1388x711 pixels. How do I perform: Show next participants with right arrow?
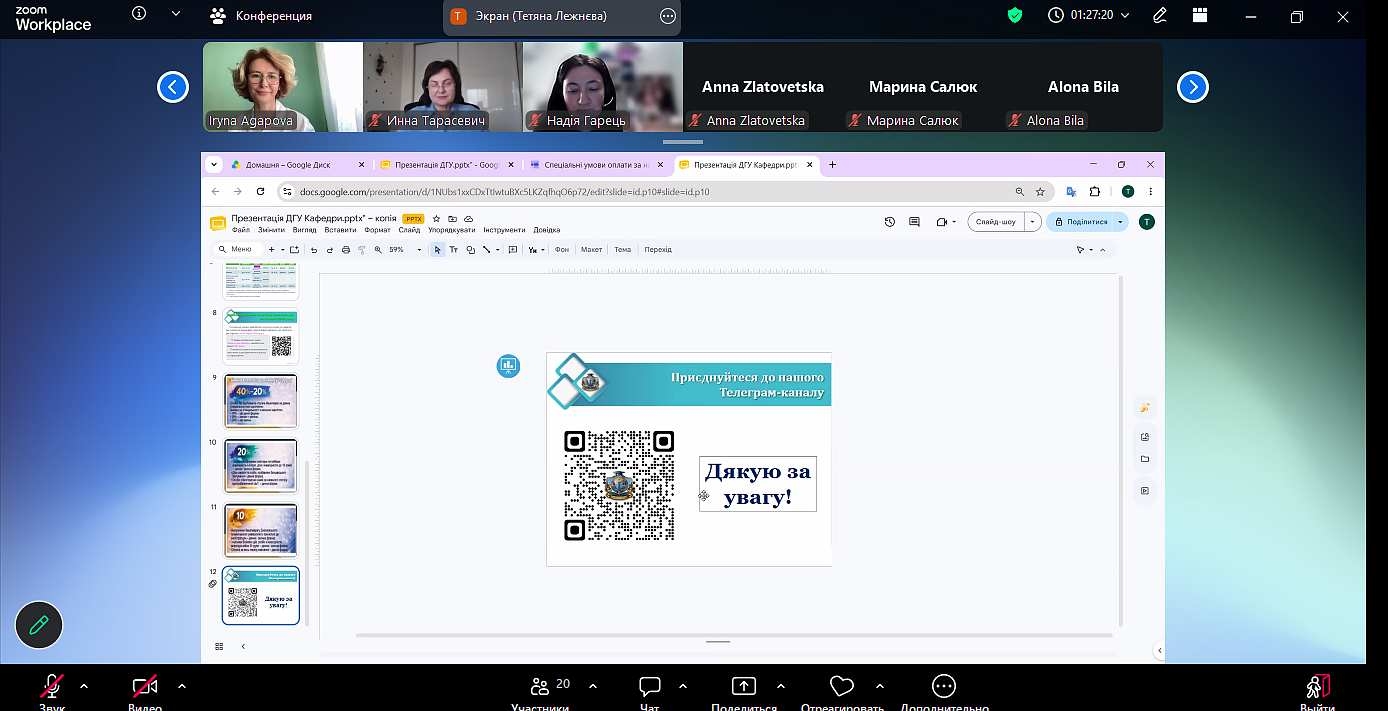click(1193, 88)
